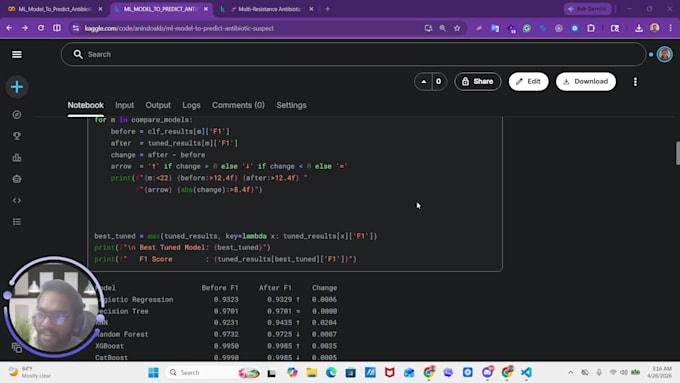Open the Google Translate extension icon
Viewport: 680px width, 383px height.
[x=495, y=28]
